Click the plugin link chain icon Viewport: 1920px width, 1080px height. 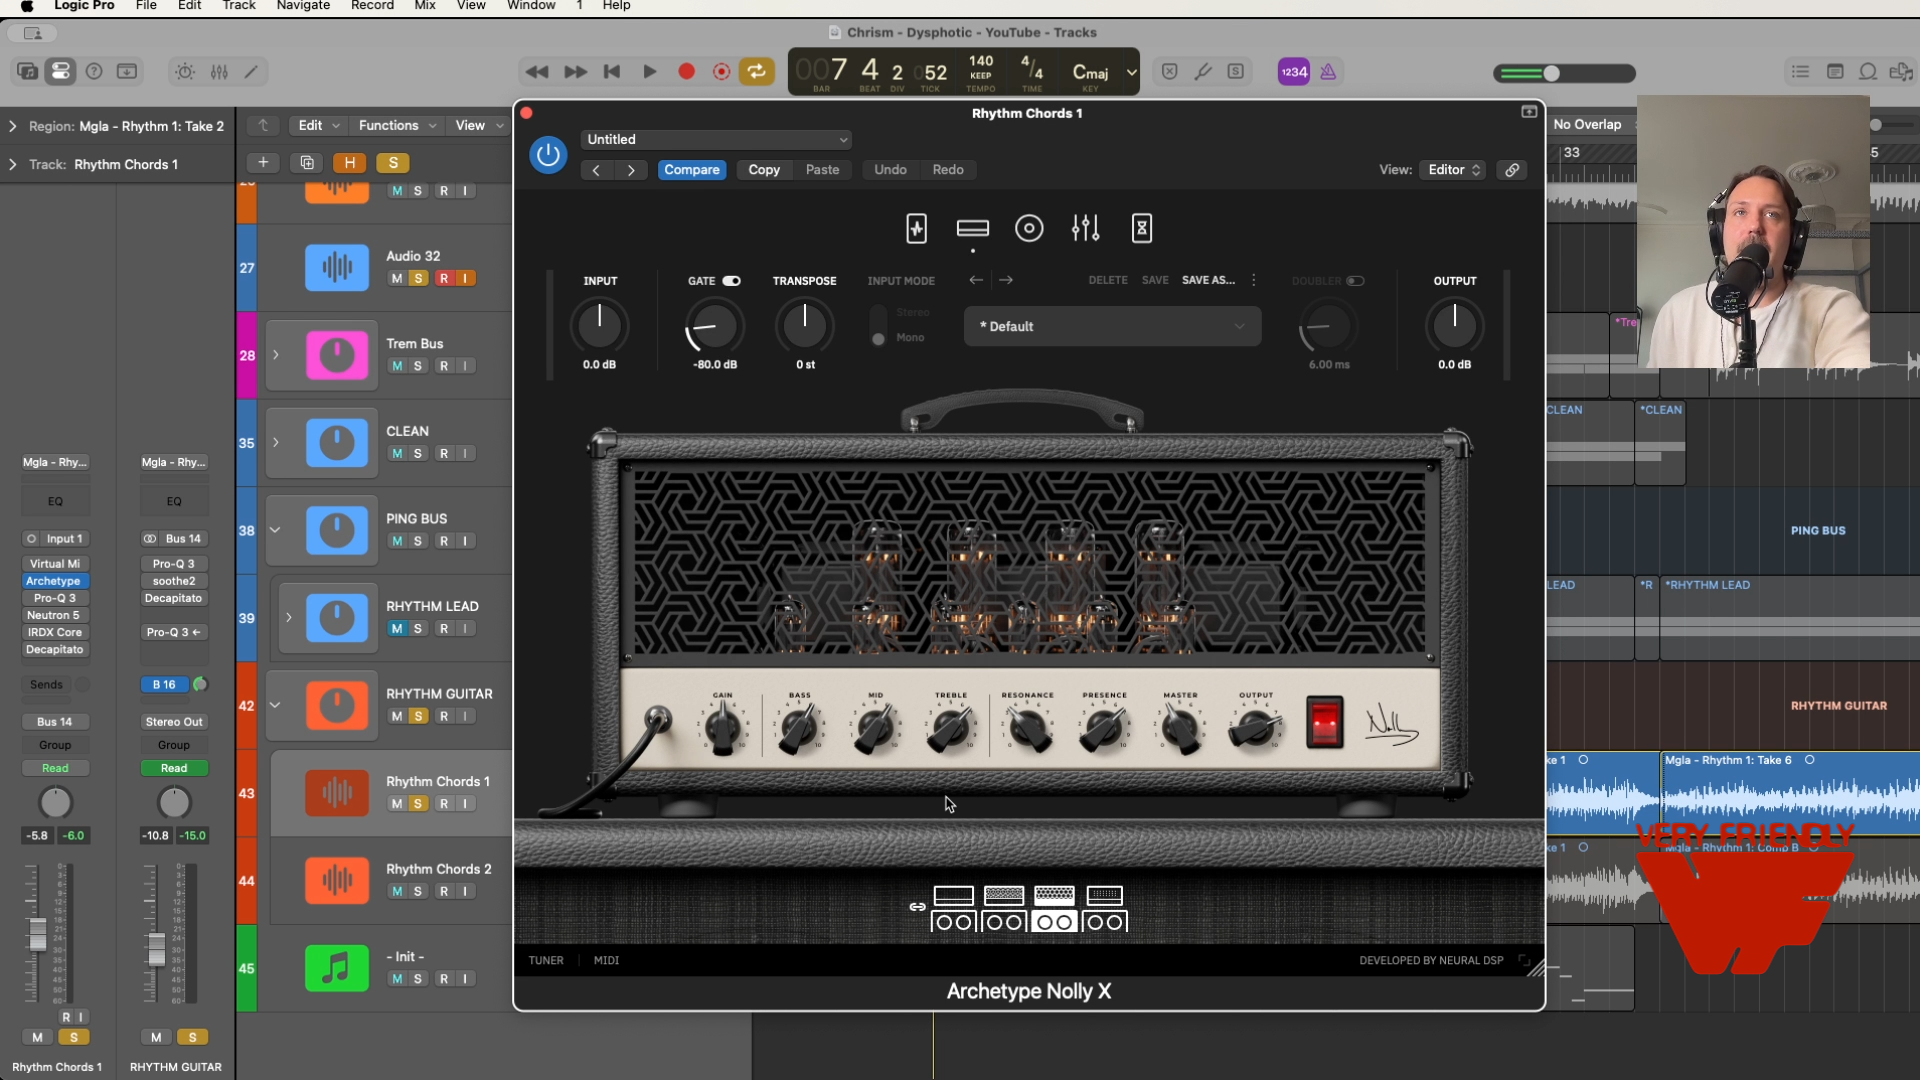[1512, 170]
